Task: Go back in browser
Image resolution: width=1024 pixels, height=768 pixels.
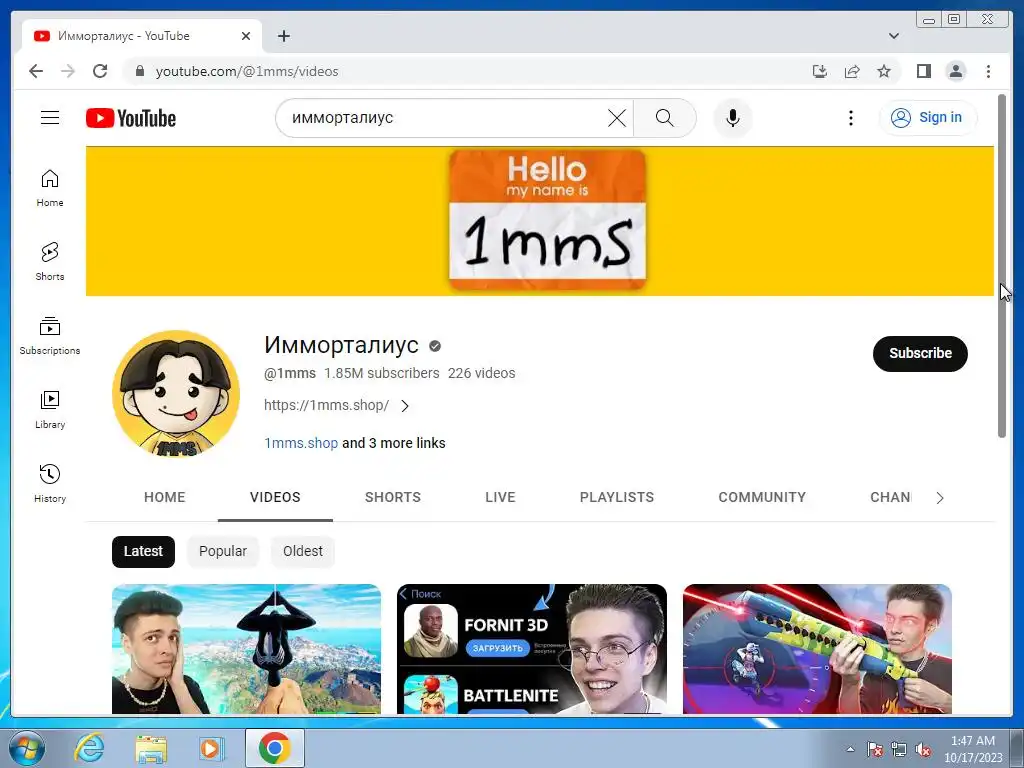Action: click(36, 71)
